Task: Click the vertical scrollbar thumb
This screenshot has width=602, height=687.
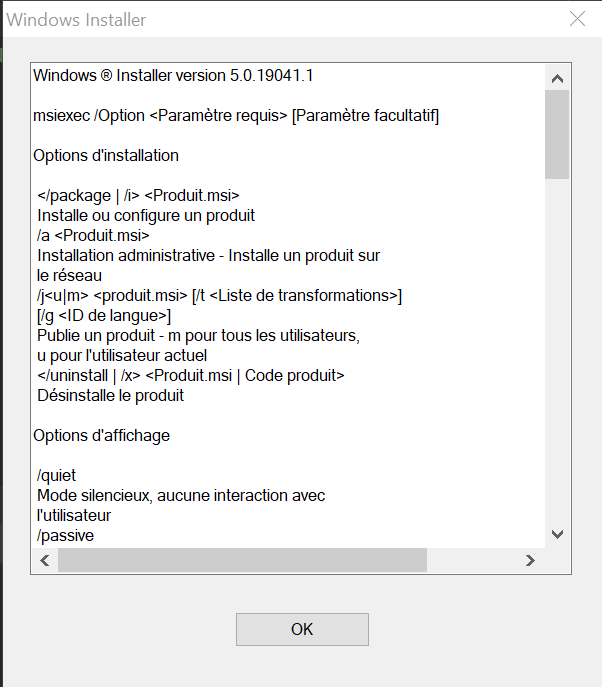Action: [x=557, y=135]
